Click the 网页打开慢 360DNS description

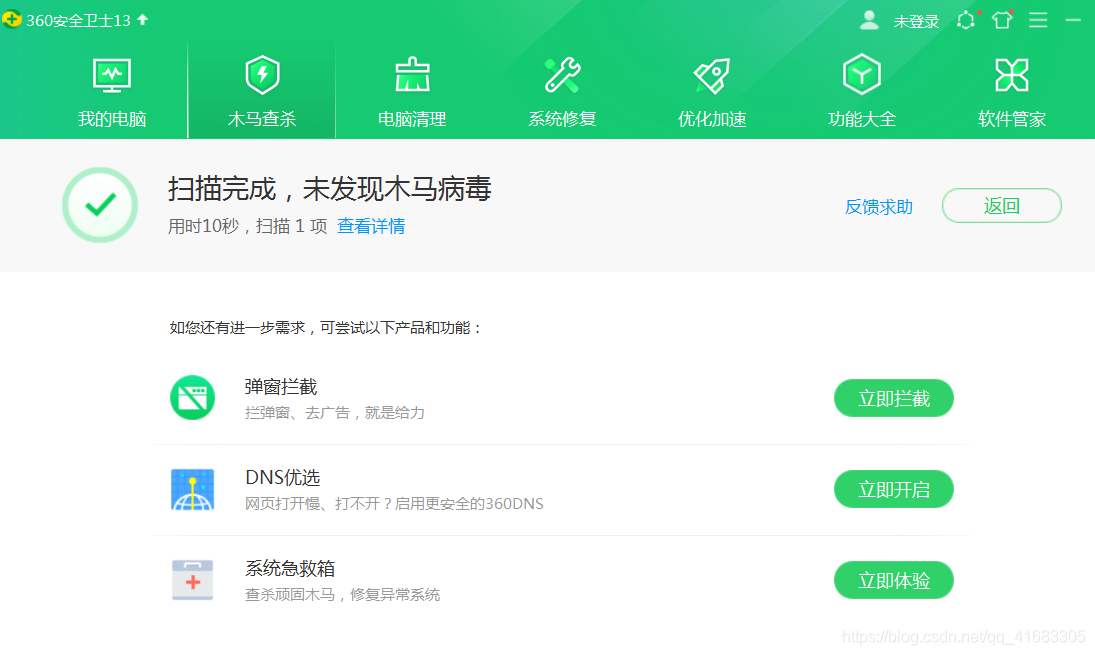click(394, 503)
